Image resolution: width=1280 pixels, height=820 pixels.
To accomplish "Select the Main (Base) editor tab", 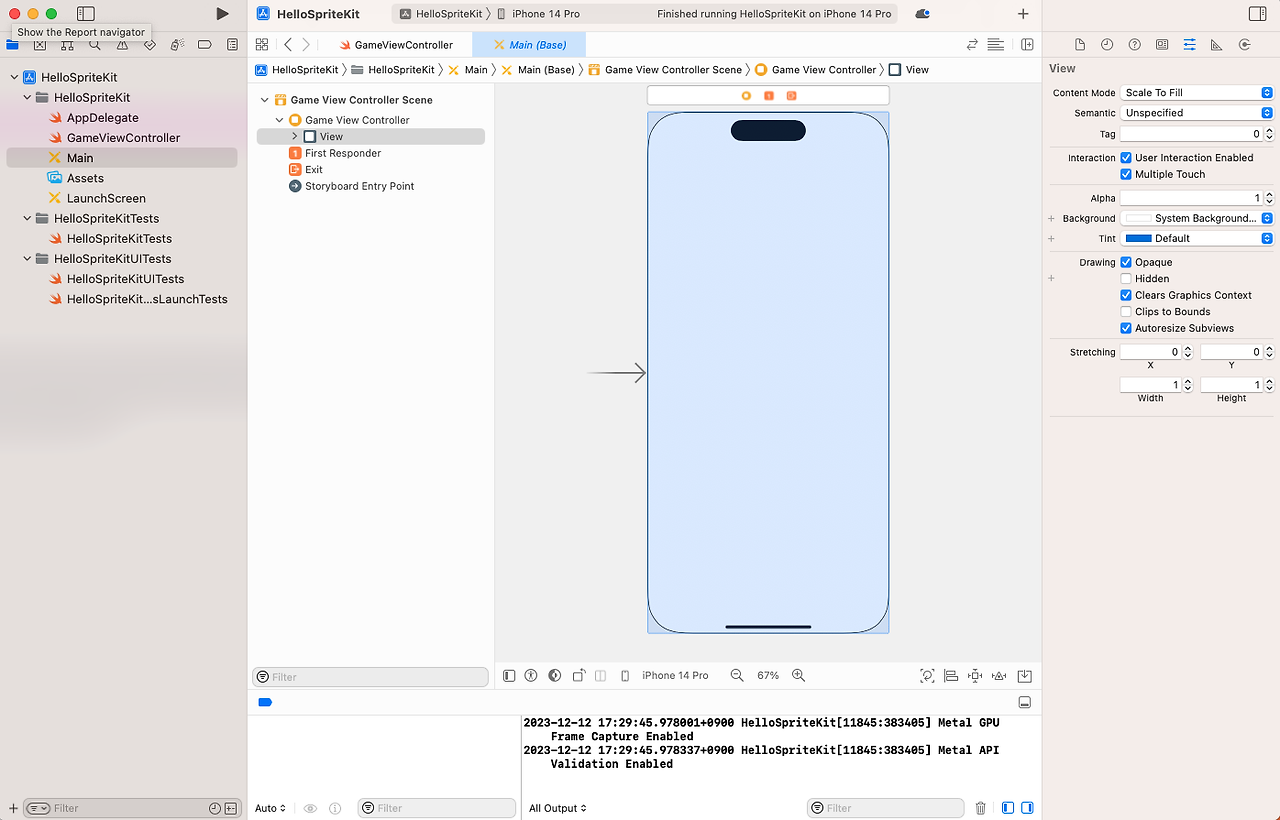I will 530,45.
